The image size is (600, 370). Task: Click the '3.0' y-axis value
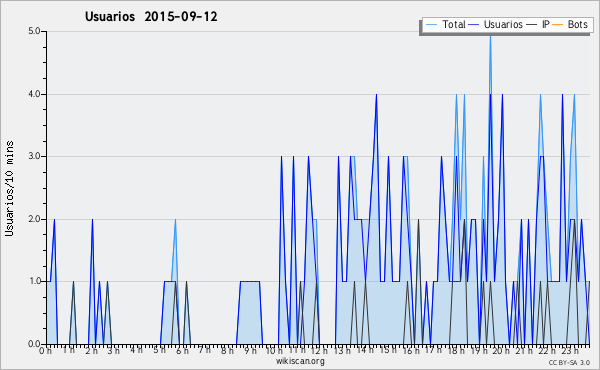(34, 156)
